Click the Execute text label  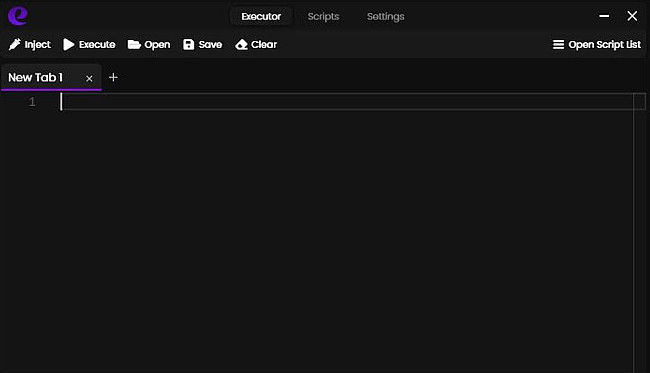pos(97,44)
